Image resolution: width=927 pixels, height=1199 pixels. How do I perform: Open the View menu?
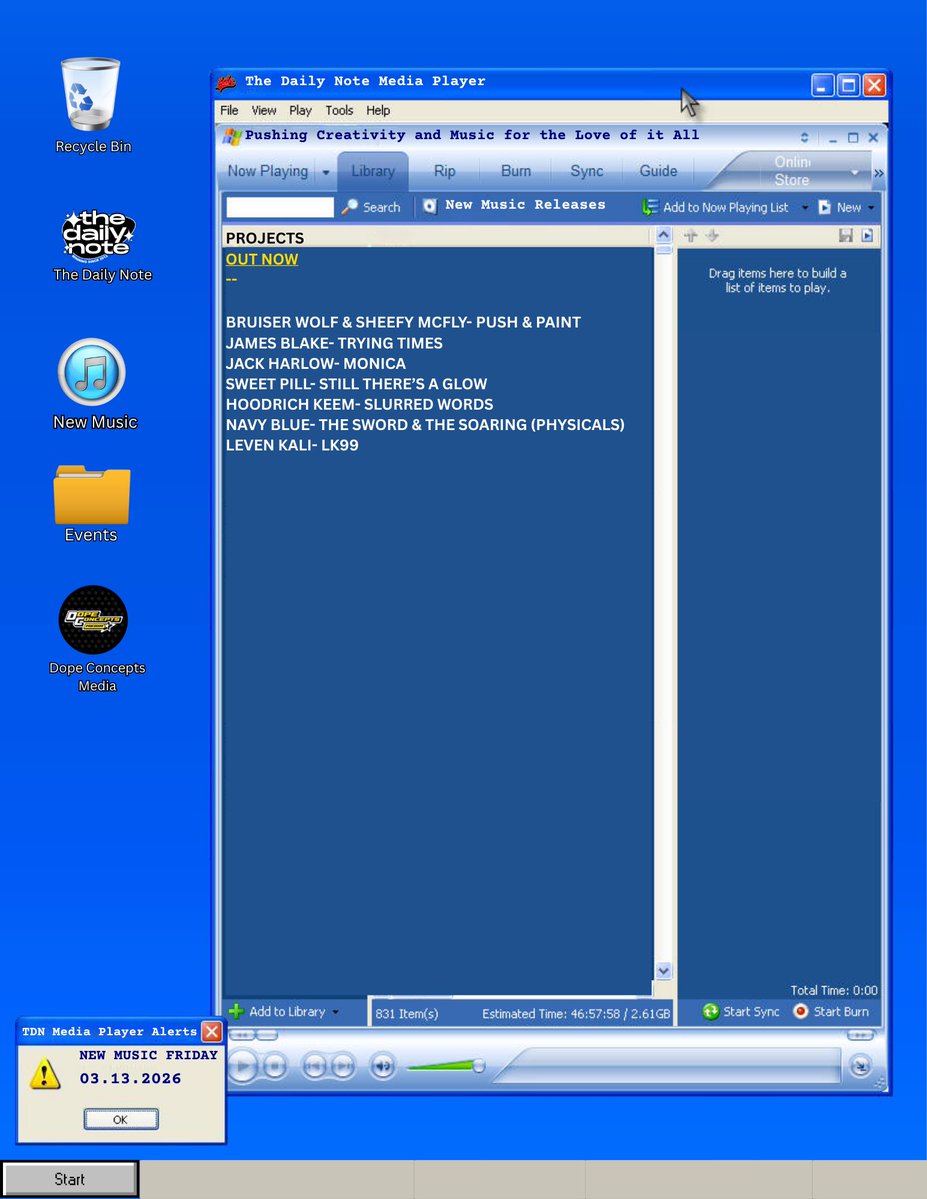click(x=264, y=111)
